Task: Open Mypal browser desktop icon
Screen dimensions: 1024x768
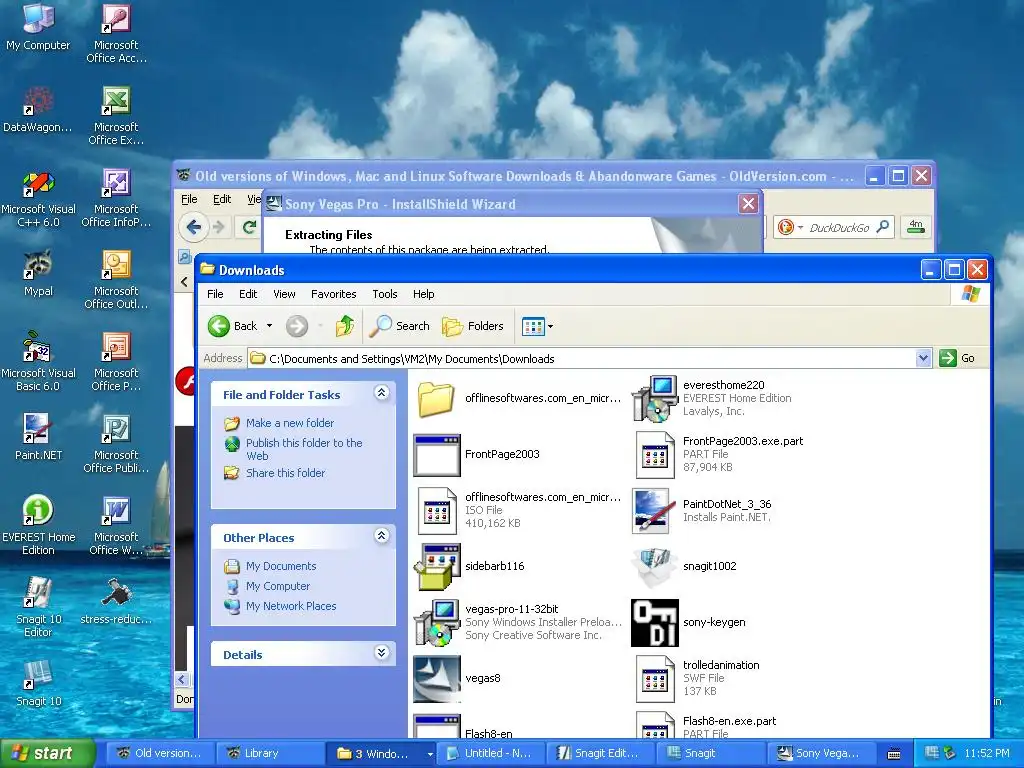Action: click(x=38, y=272)
